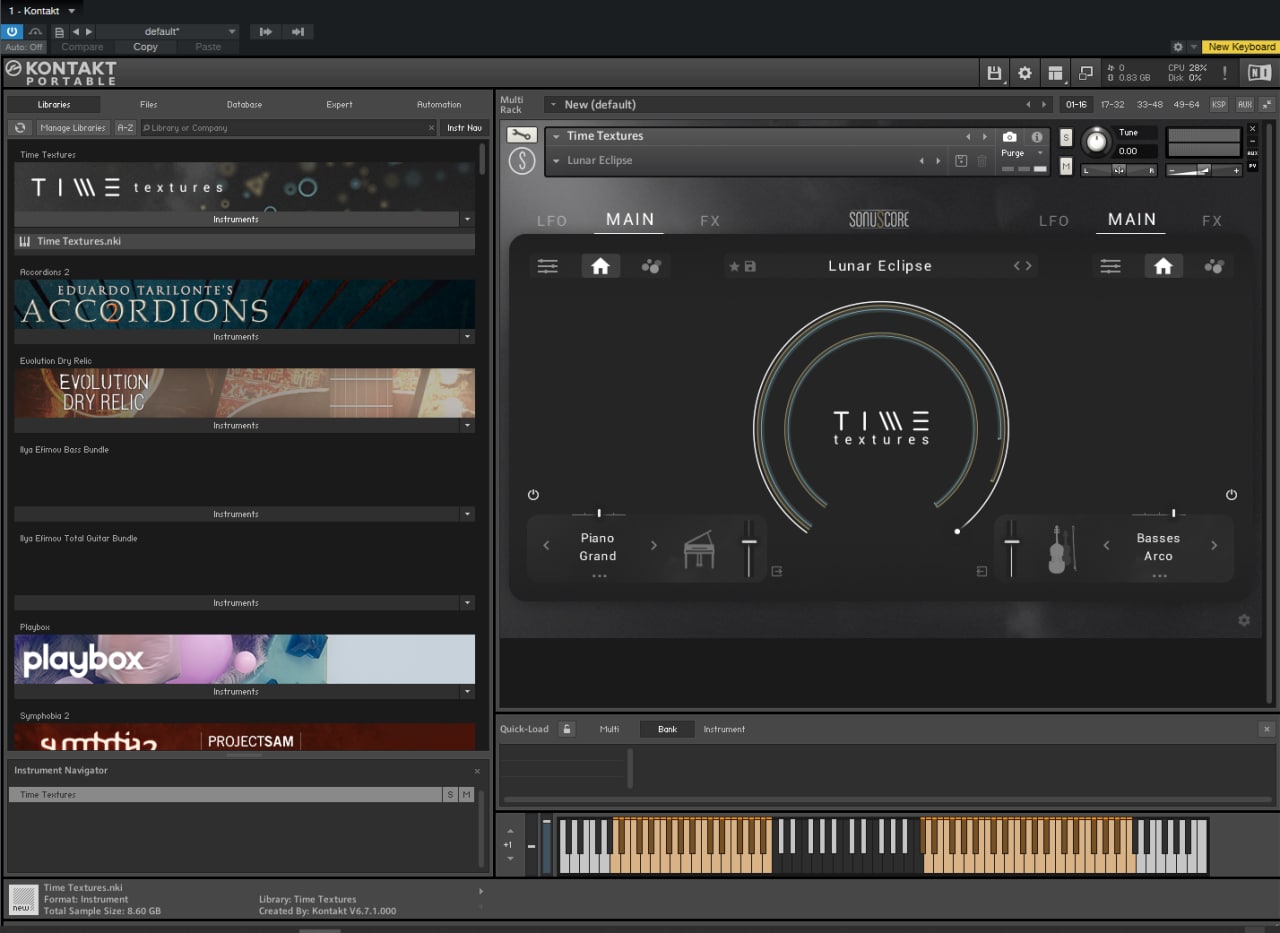Click the AUX button in multi rack
The image size is (1280, 933).
tap(1244, 104)
